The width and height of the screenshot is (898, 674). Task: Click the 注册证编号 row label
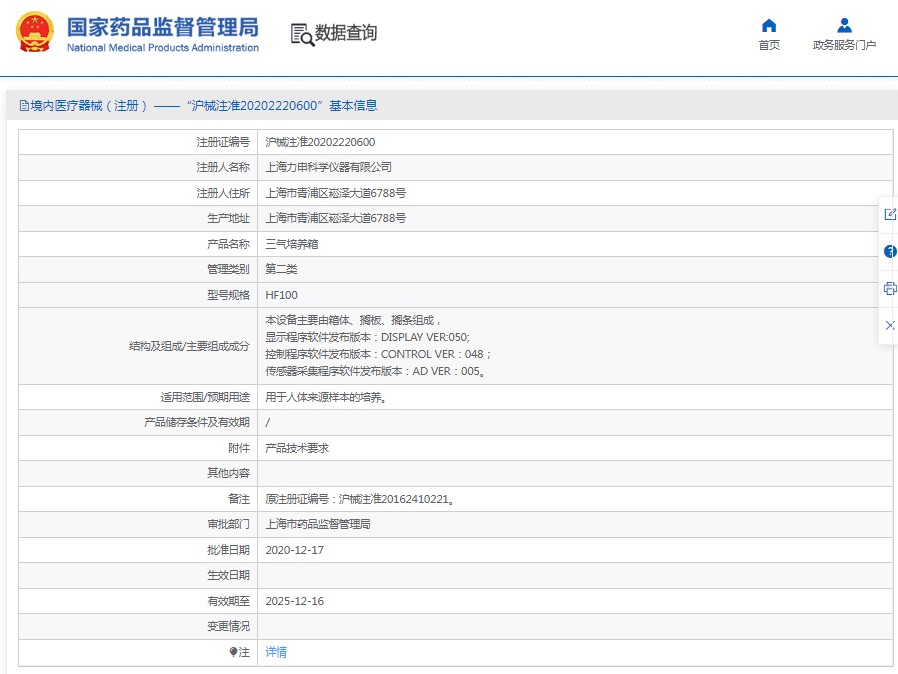[223, 142]
